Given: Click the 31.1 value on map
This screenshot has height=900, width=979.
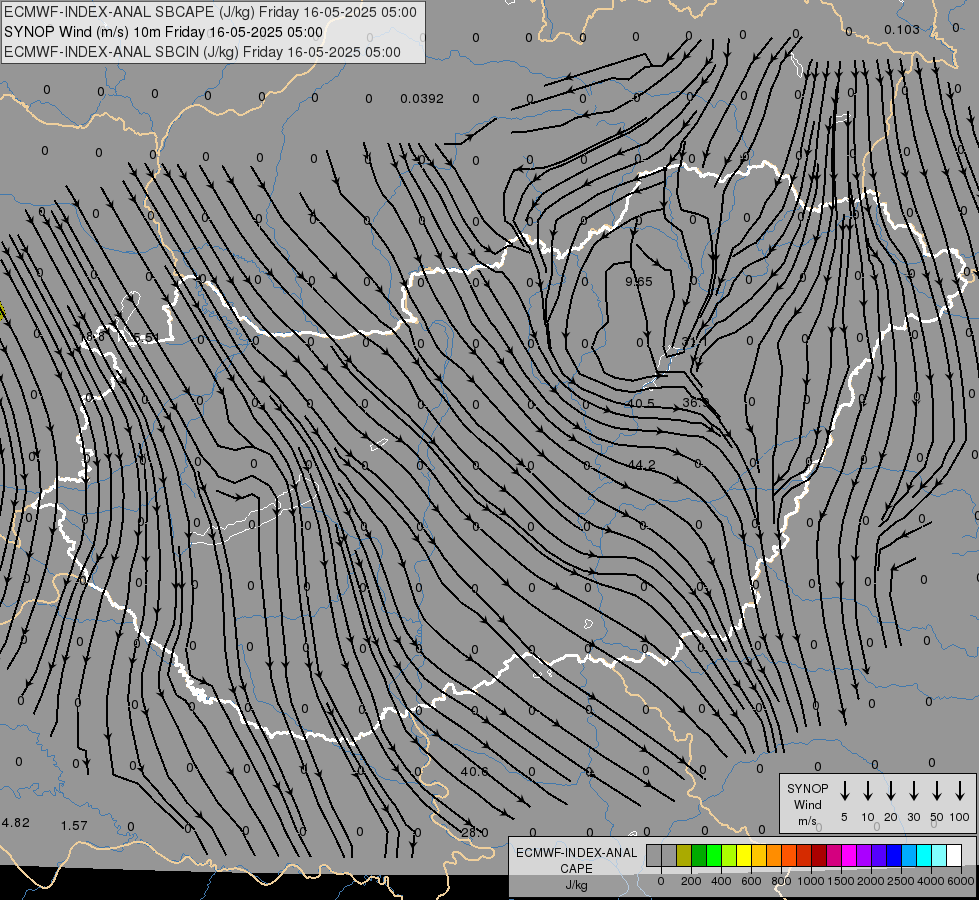Looking at the screenshot, I should 694,342.
